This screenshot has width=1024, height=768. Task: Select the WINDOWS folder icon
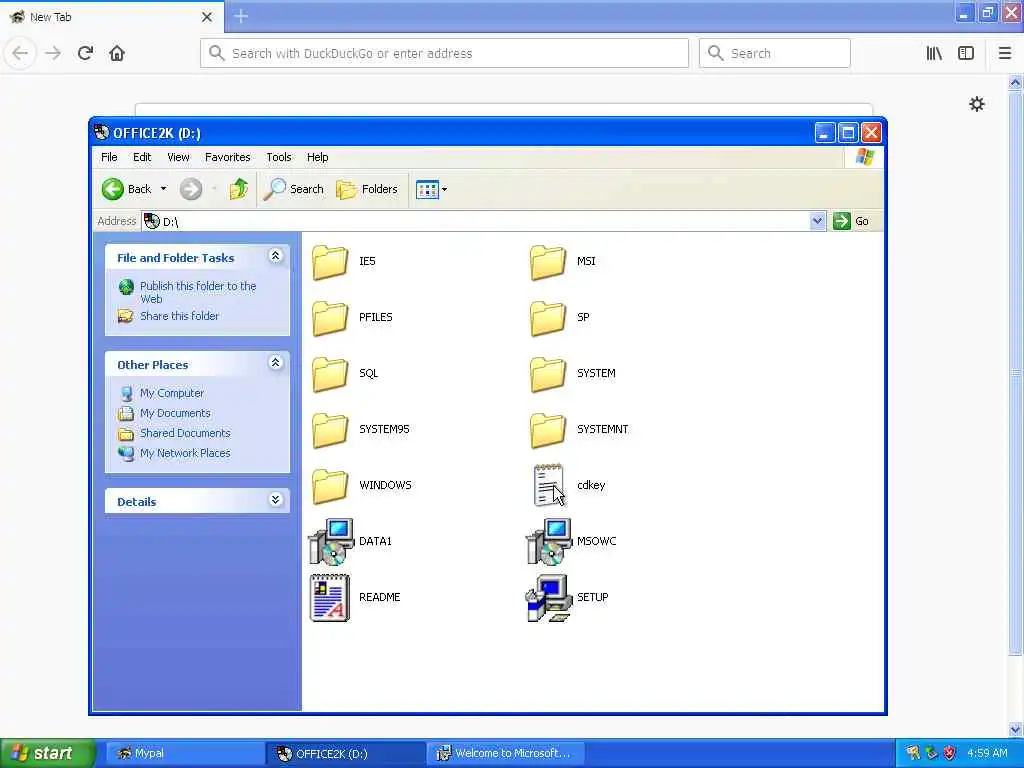coord(330,487)
